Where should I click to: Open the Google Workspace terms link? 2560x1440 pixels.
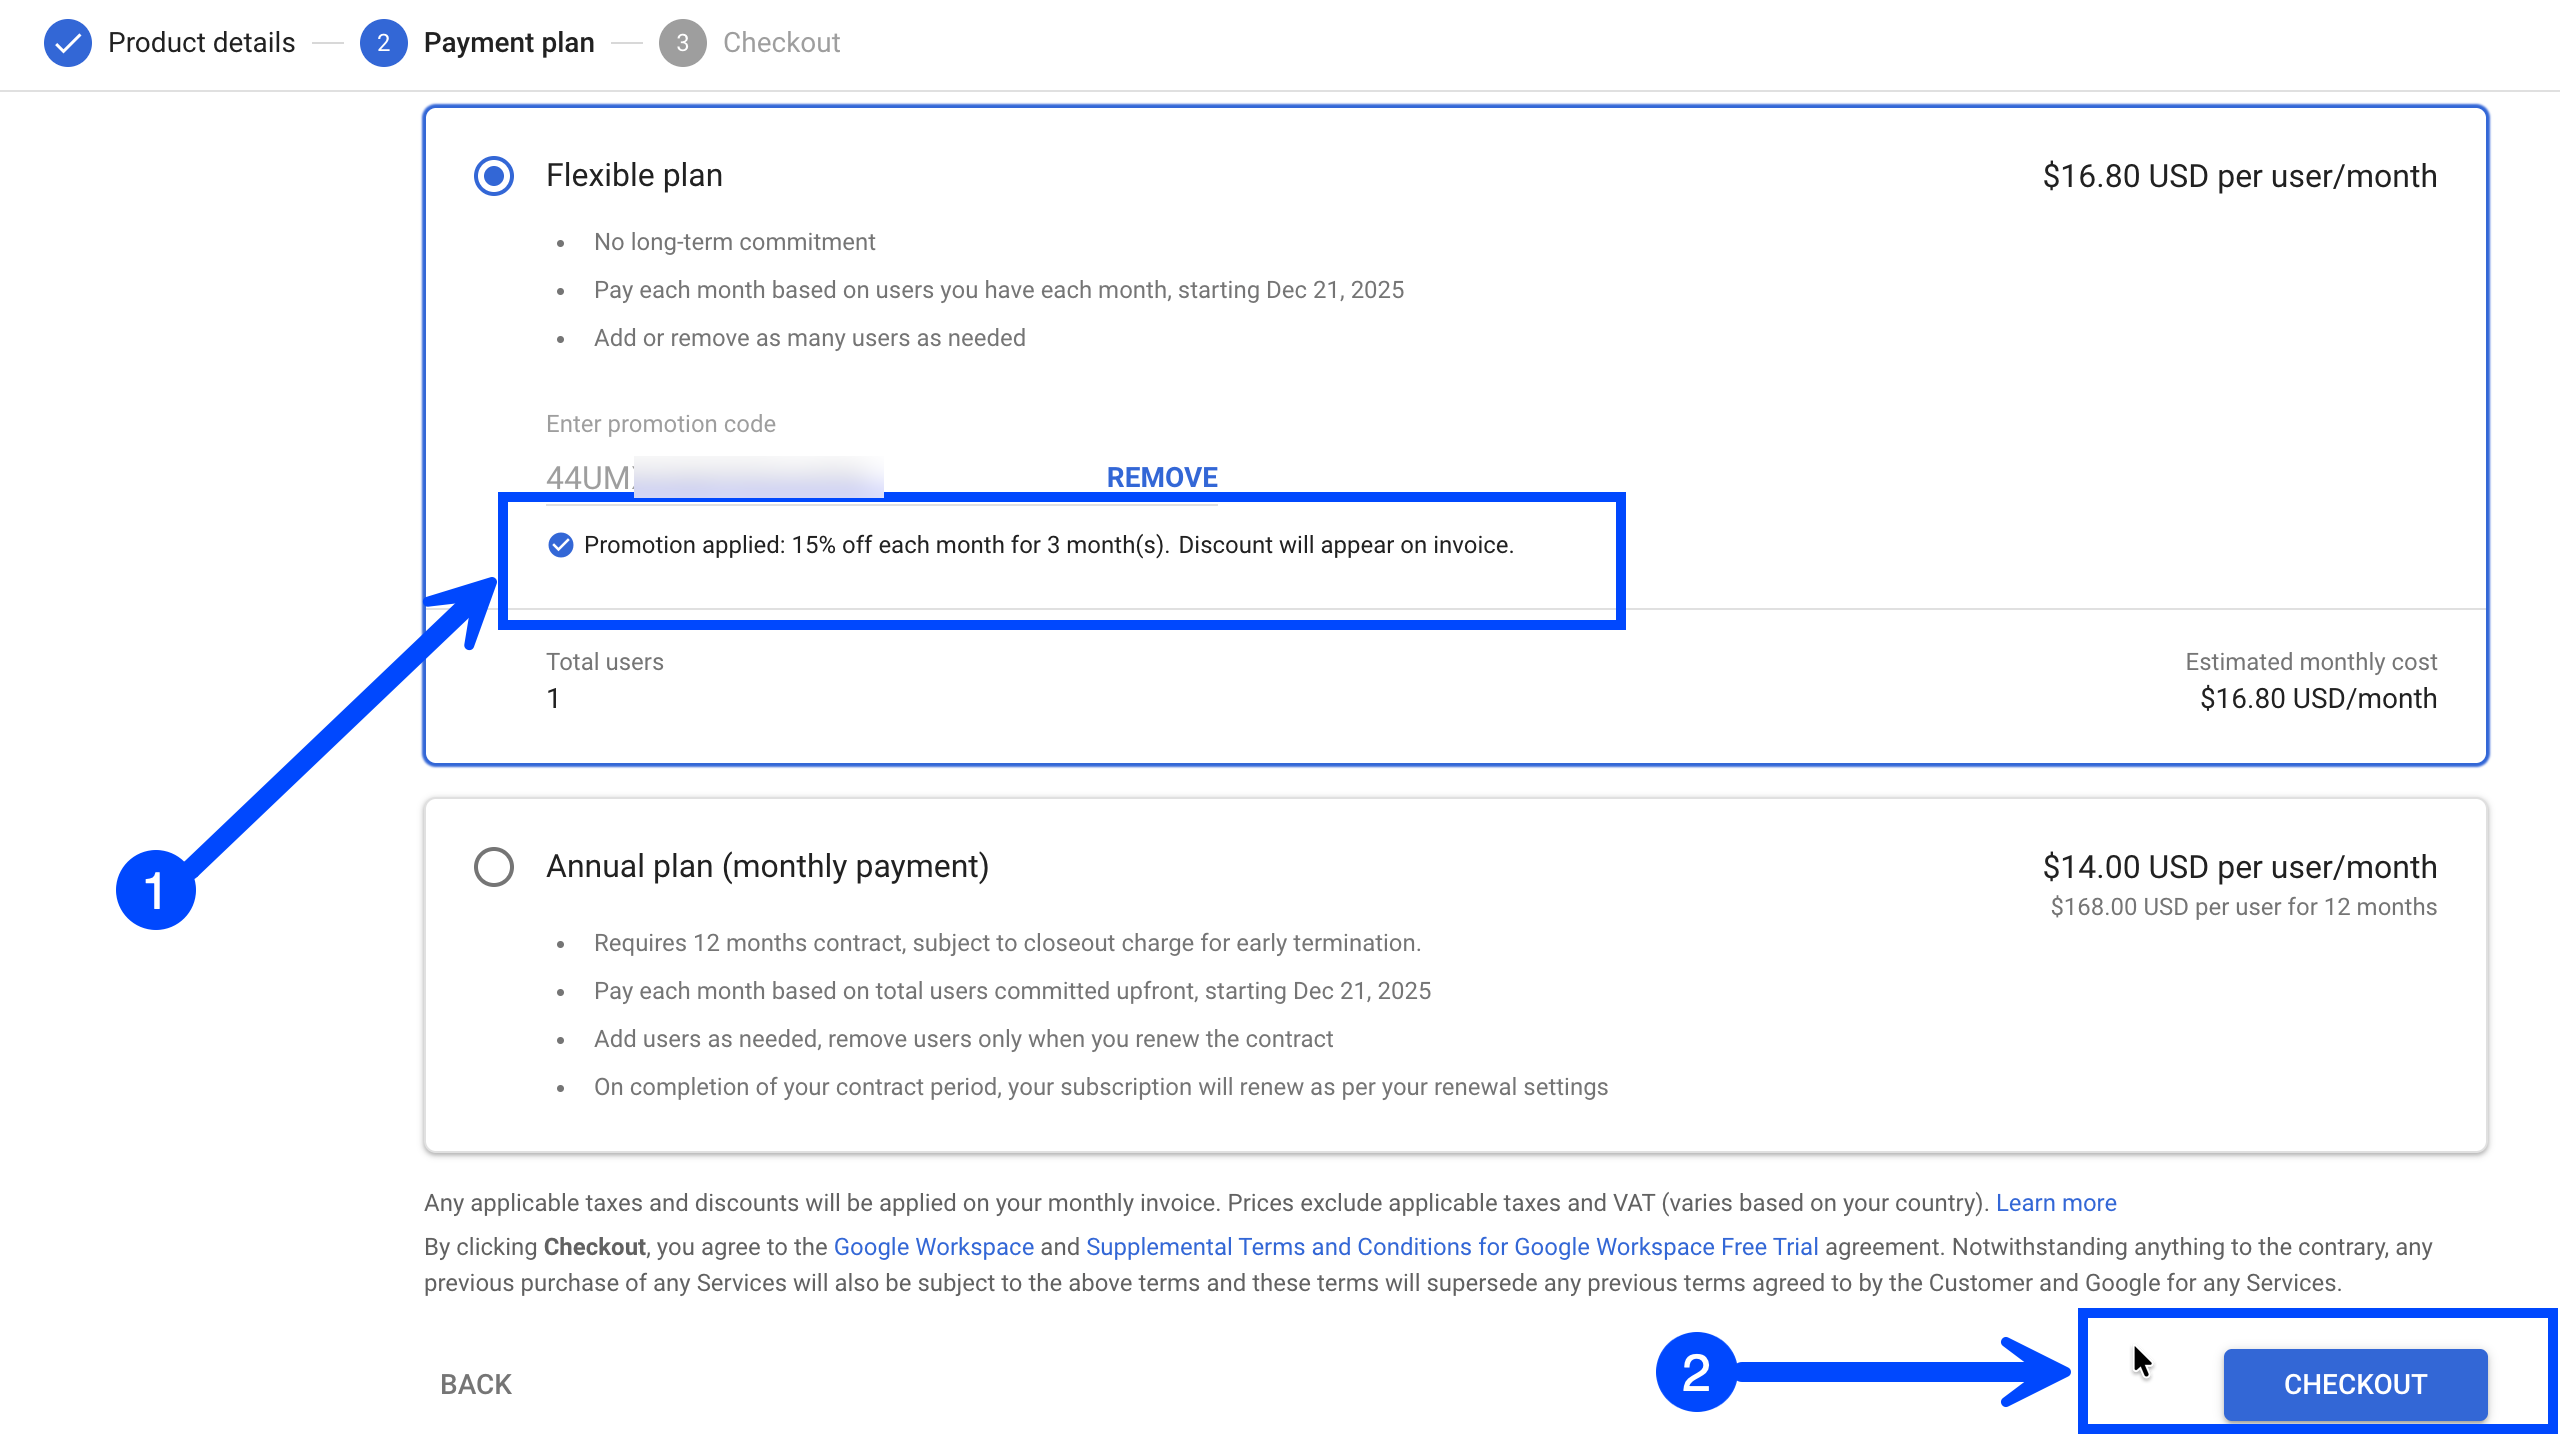(933, 1247)
